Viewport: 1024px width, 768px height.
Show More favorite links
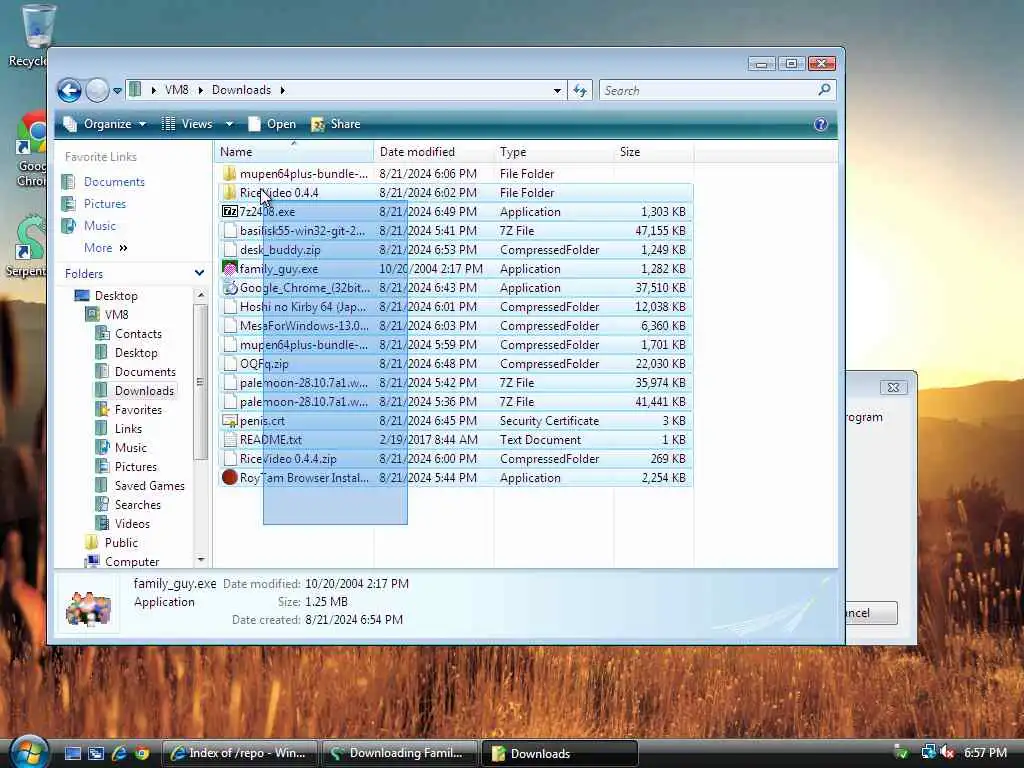coord(105,248)
